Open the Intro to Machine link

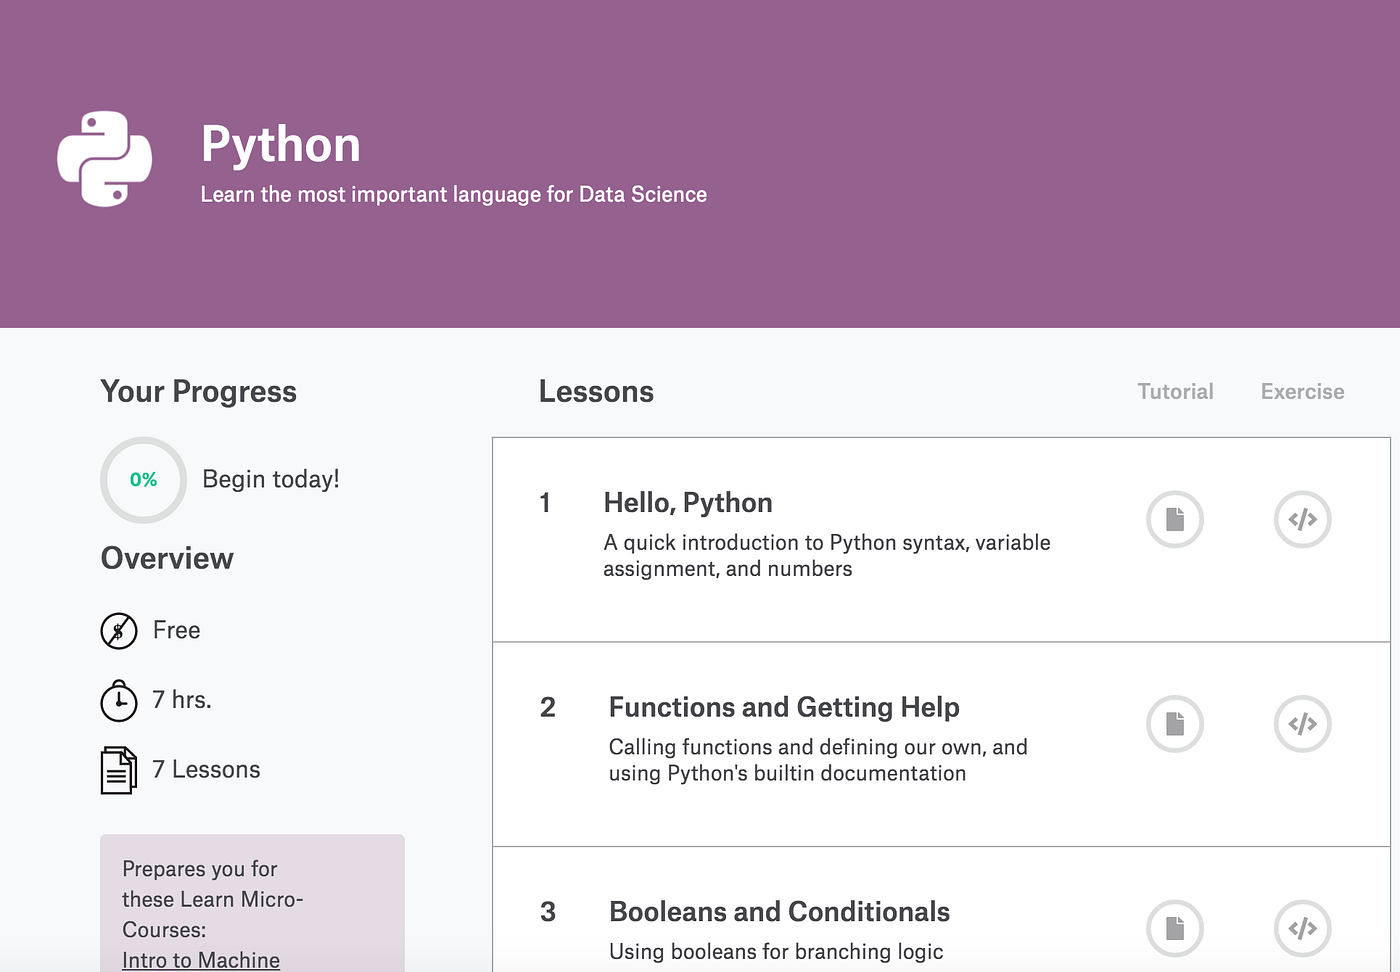[x=200, y=959]
